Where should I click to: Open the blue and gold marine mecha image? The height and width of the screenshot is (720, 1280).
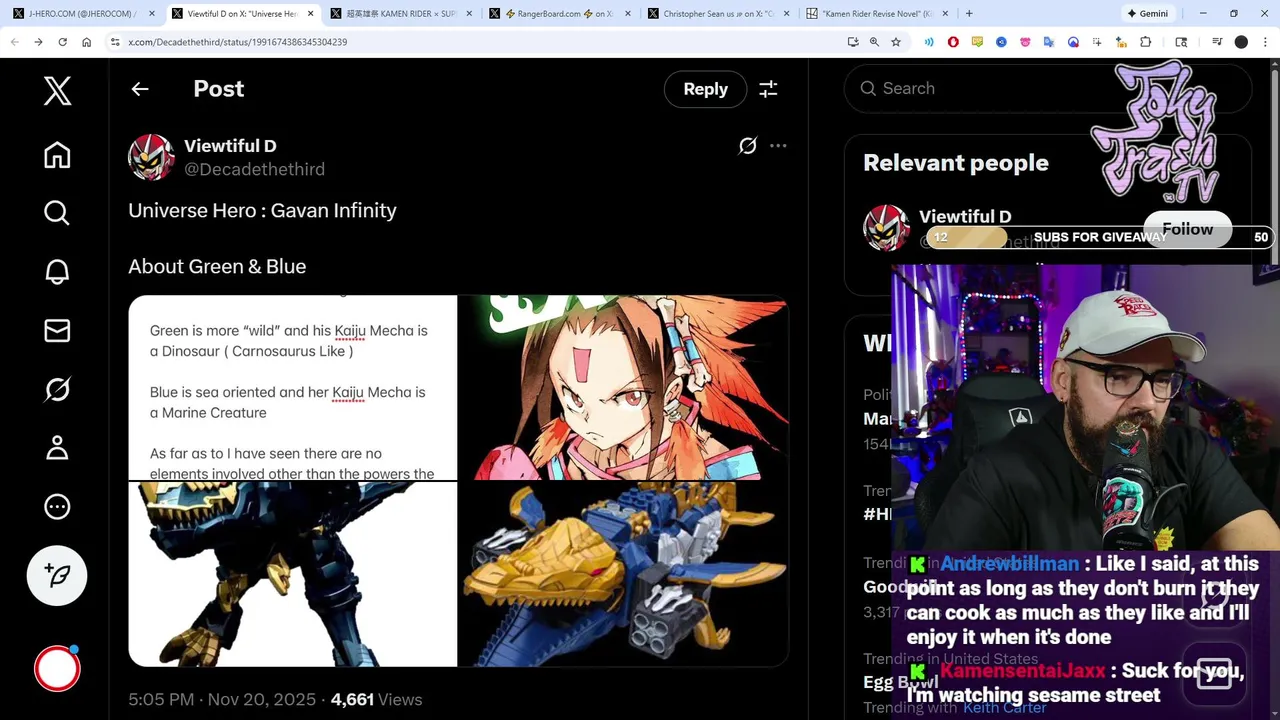coord(624,574)
